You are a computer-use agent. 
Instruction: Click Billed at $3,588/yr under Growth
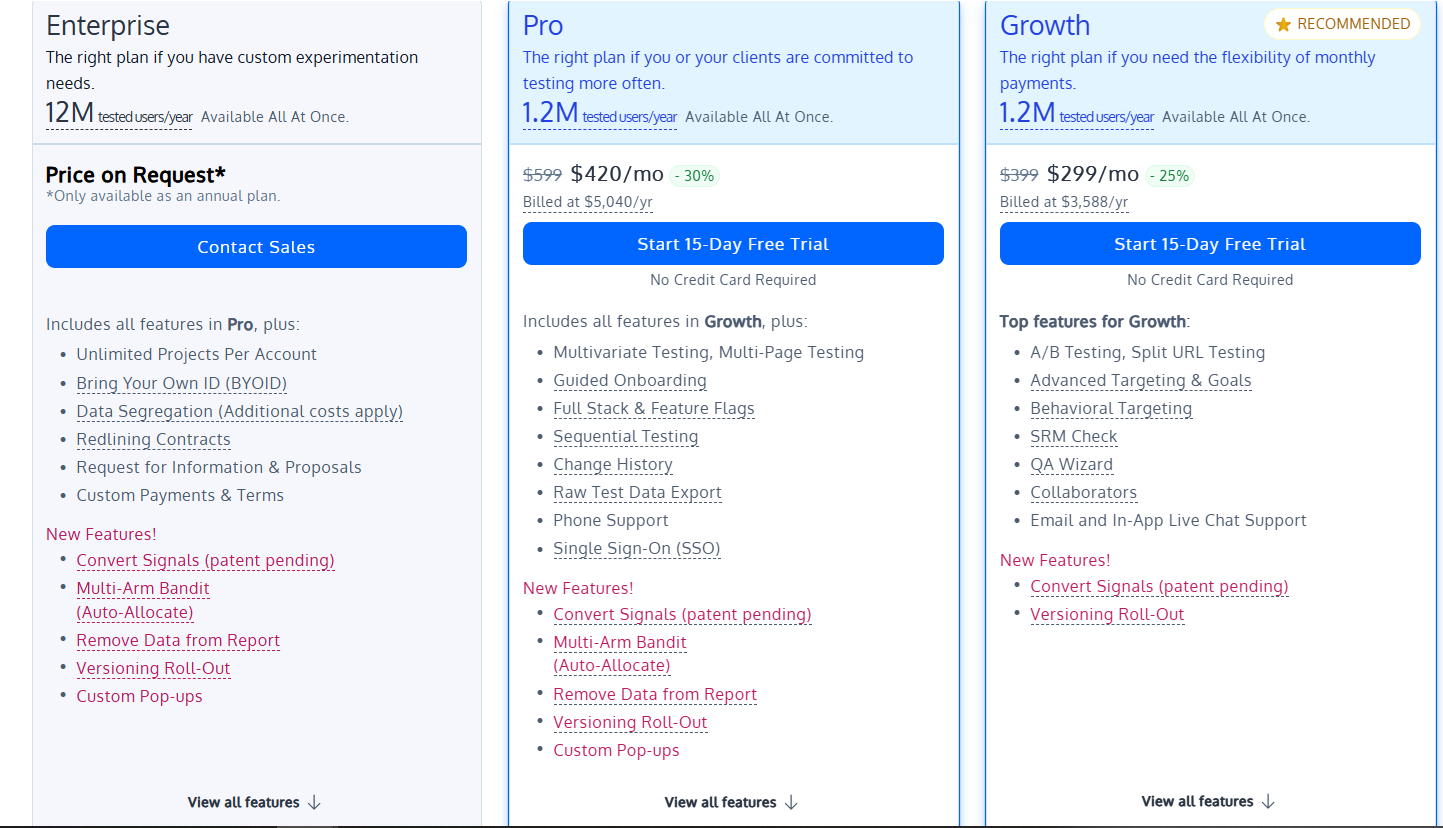[x=1063, y=202]
